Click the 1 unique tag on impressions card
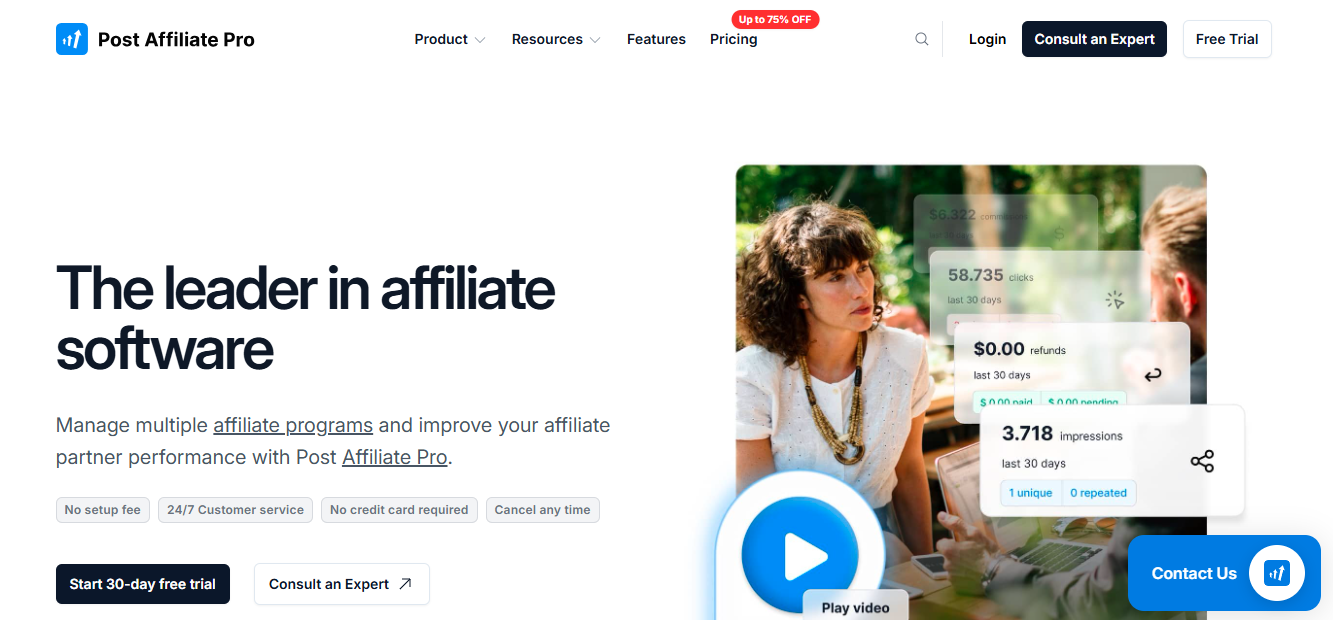This screenshot has height=620, width=1333. click(x=1030, y=493)
